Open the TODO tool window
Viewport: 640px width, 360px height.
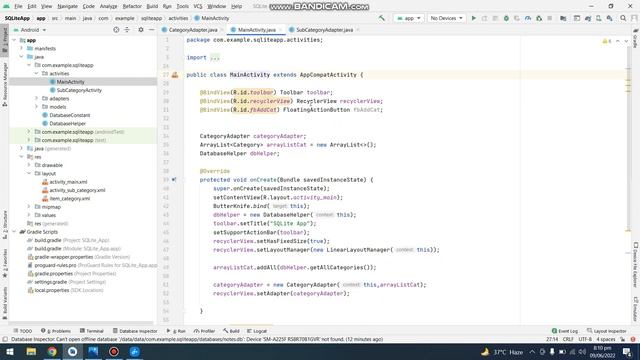pos(23,331)
